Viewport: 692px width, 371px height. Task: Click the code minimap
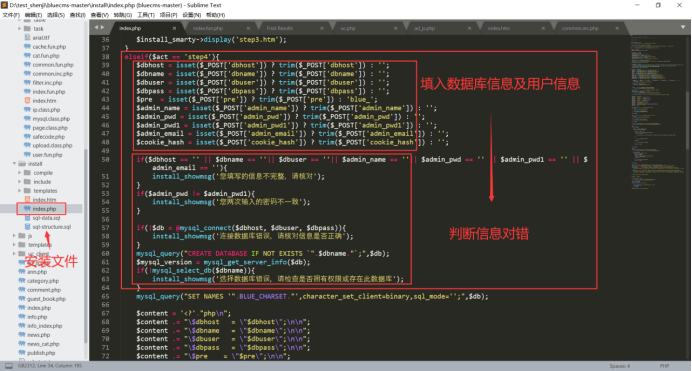click(x=658, y=114)
